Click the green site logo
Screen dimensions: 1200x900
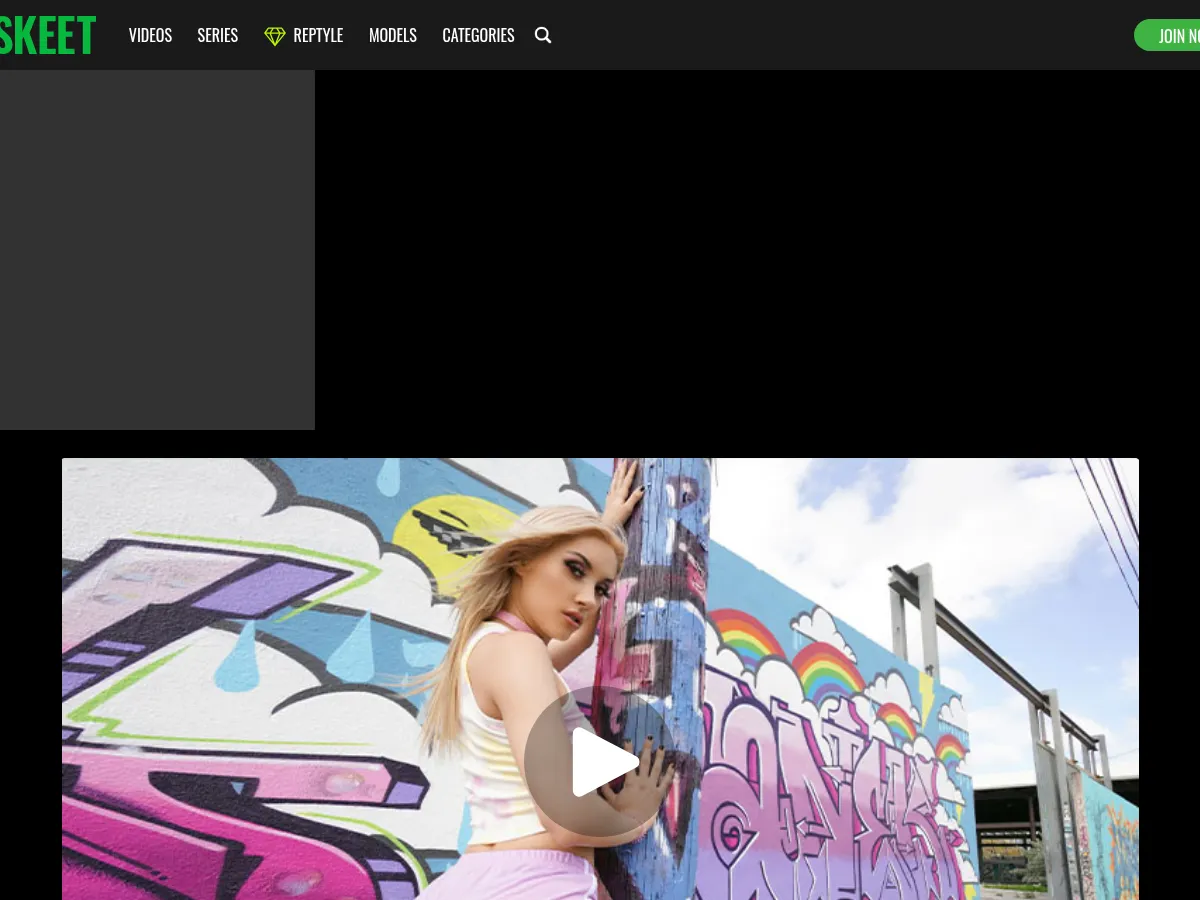(x=48, y=35)
